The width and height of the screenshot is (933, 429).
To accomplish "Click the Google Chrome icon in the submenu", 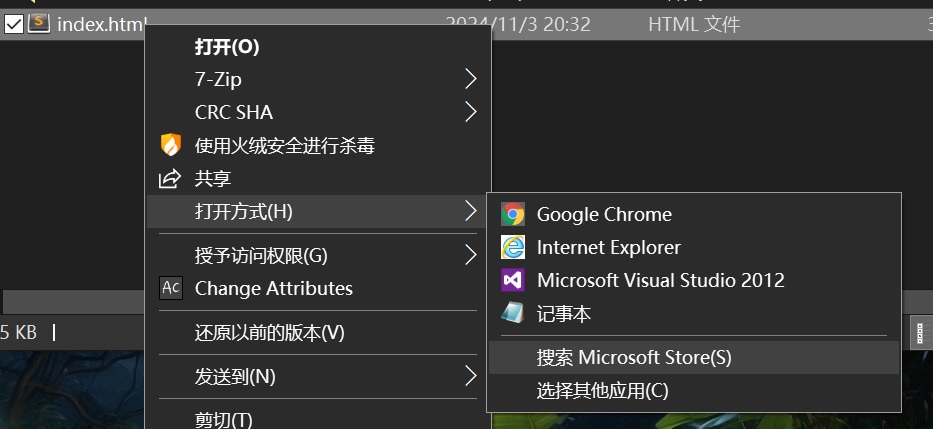I will click(513, 214).
